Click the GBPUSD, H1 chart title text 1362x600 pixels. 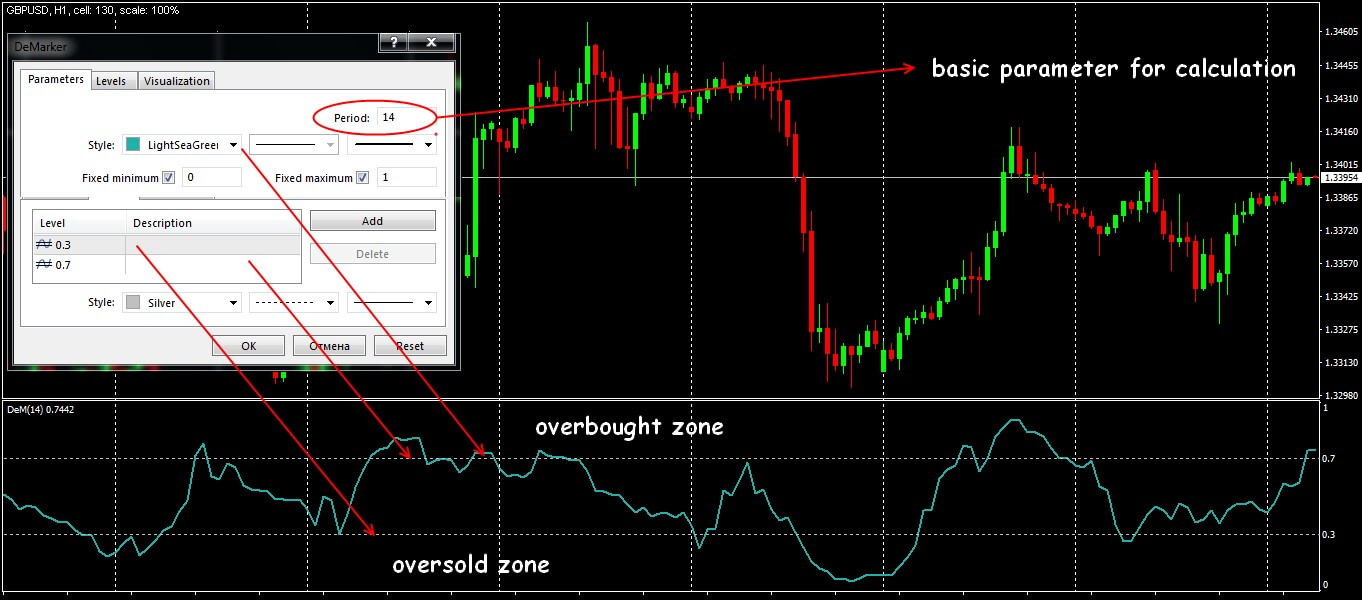pos(91,9)
